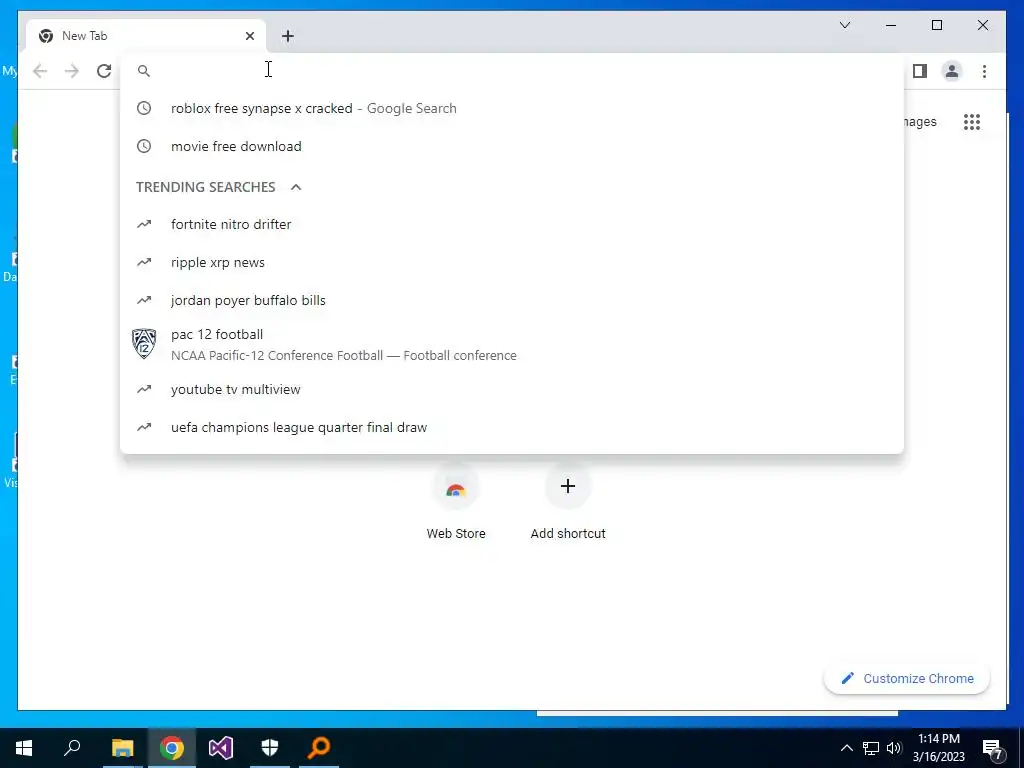Go forward using the forward arrow
Viewport: 1024px width, 768px height.
pos(72,71)
